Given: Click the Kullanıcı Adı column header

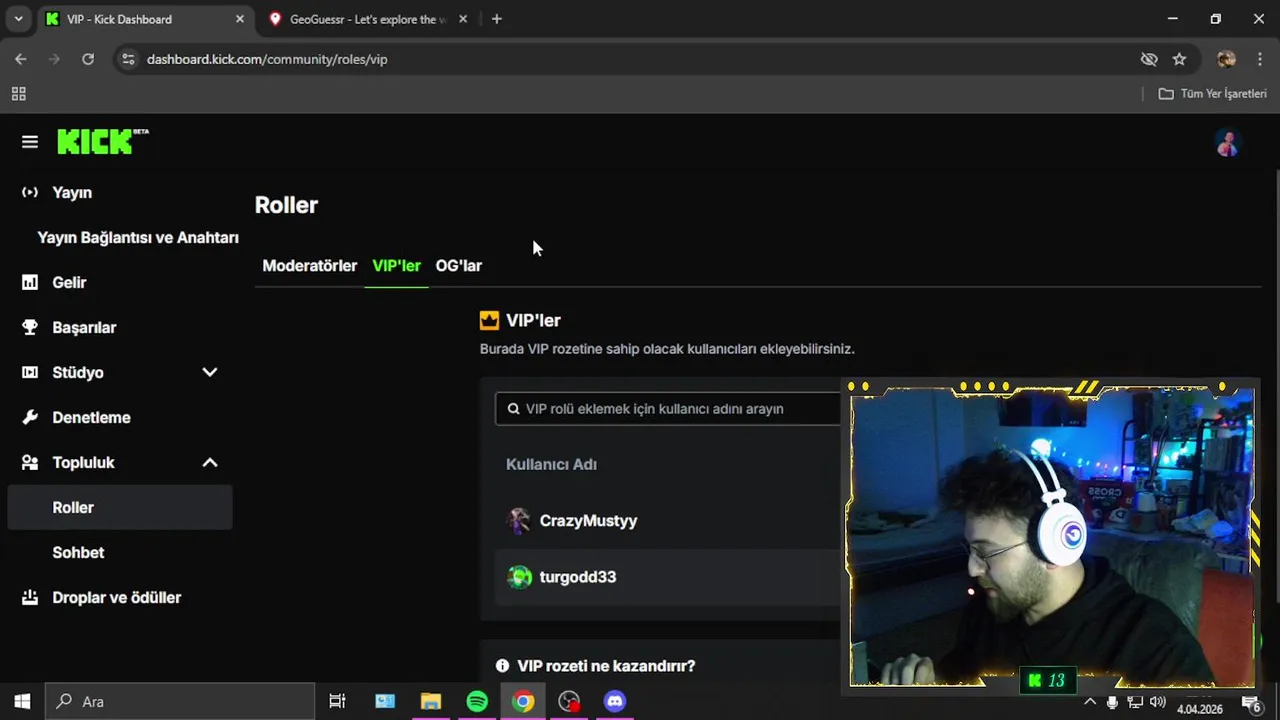Looking at the screenshot, I should click(x=551, y=464).
